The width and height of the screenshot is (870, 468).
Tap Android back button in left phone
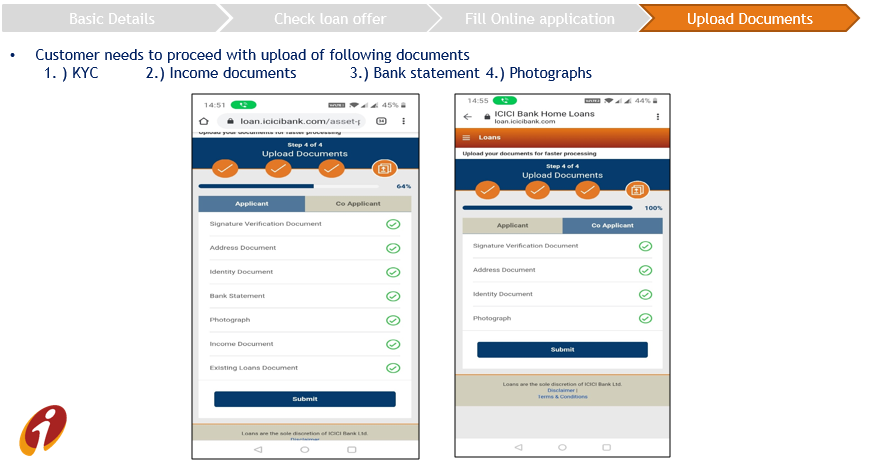[258, 450]
